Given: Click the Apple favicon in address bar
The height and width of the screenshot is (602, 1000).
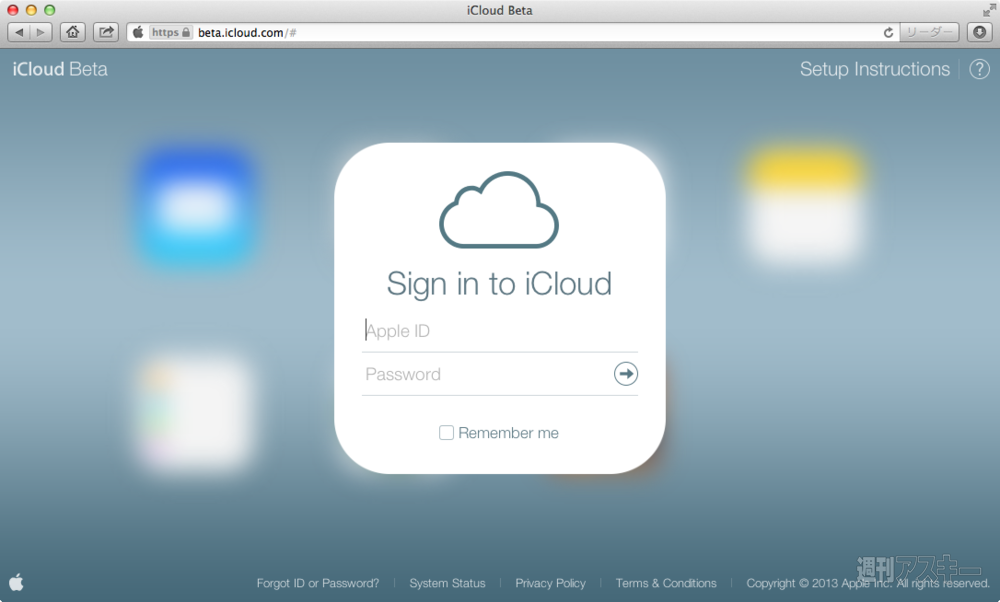Looking at the screenshot, I should click(138, 32).
